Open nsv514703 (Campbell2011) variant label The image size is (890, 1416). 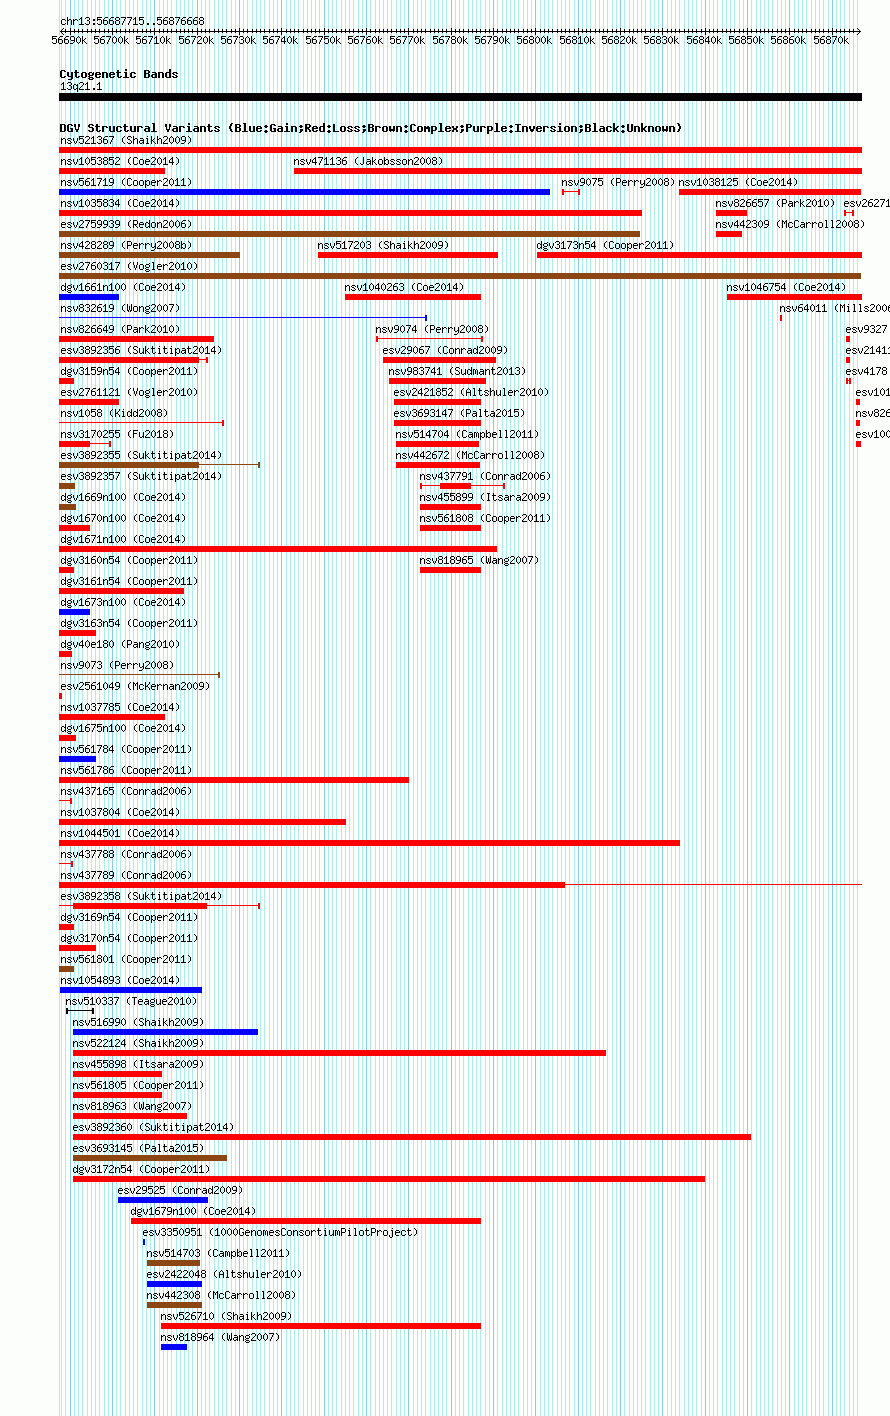pyautogui.click(x=218, y=1253)
